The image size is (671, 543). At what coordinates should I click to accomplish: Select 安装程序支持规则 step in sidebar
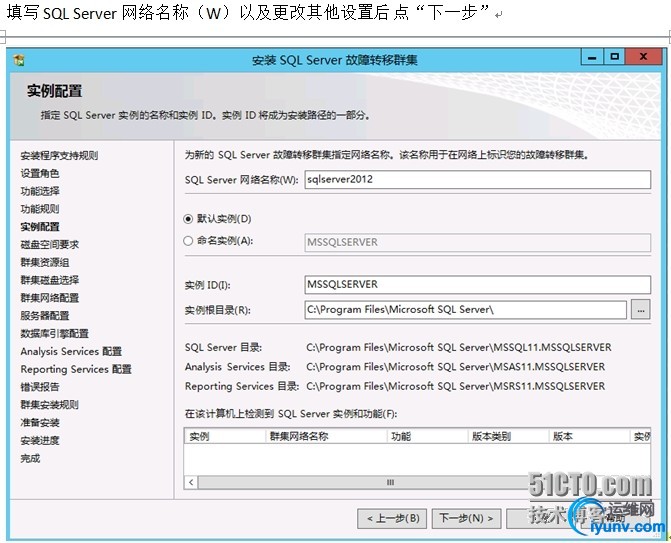point(59,156)
